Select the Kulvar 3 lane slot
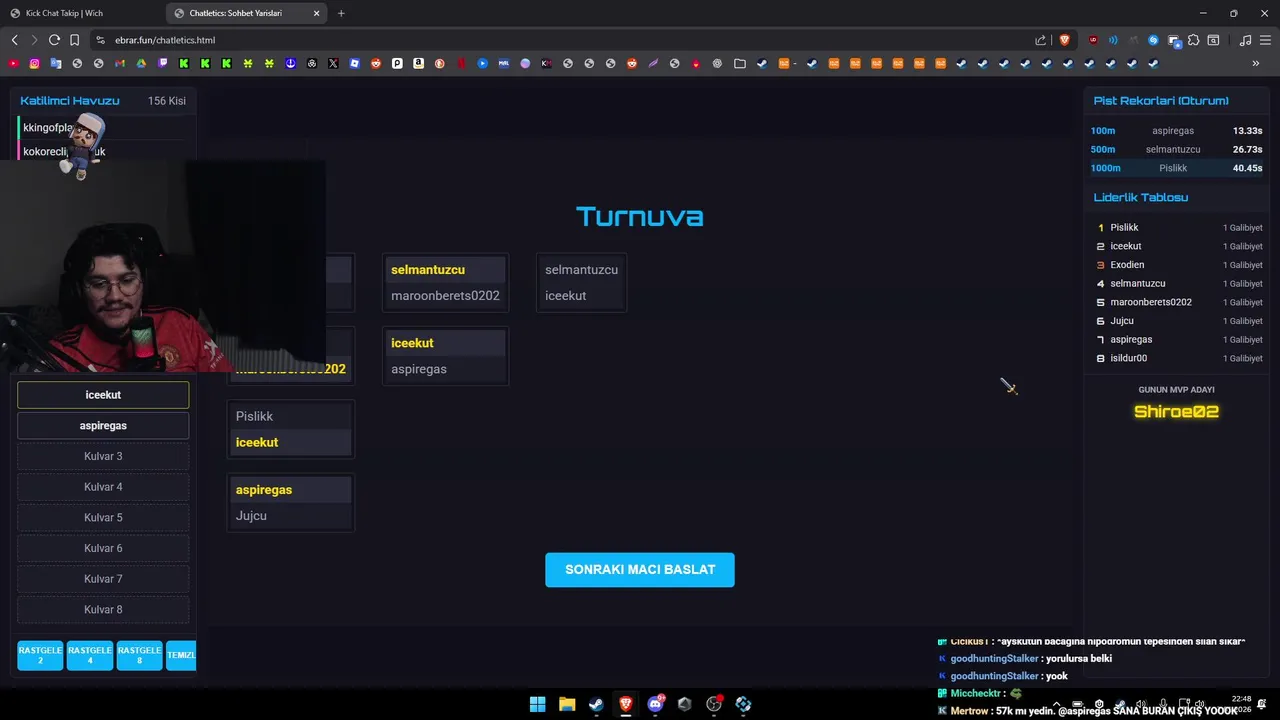 [103, 456]
